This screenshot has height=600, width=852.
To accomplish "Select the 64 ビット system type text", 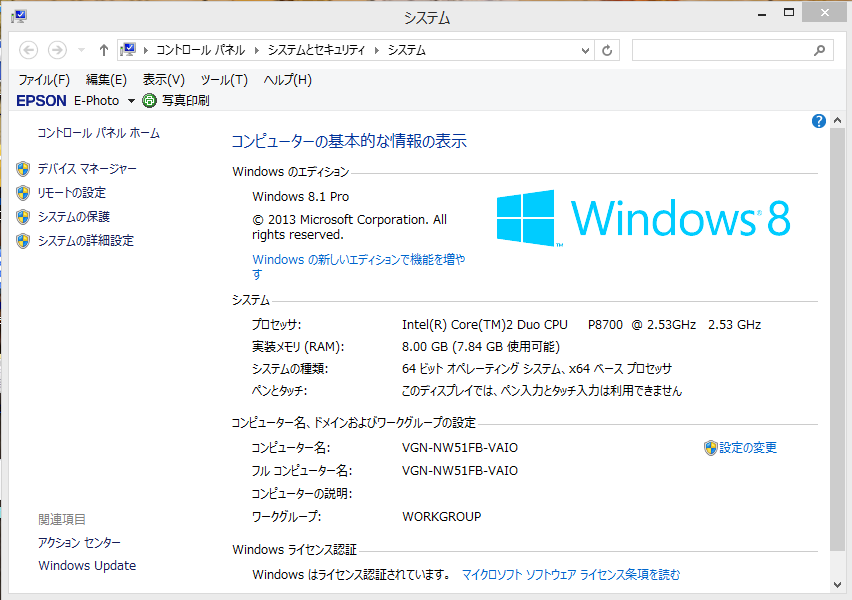I will pyautogui.click(x=537, y=369).
